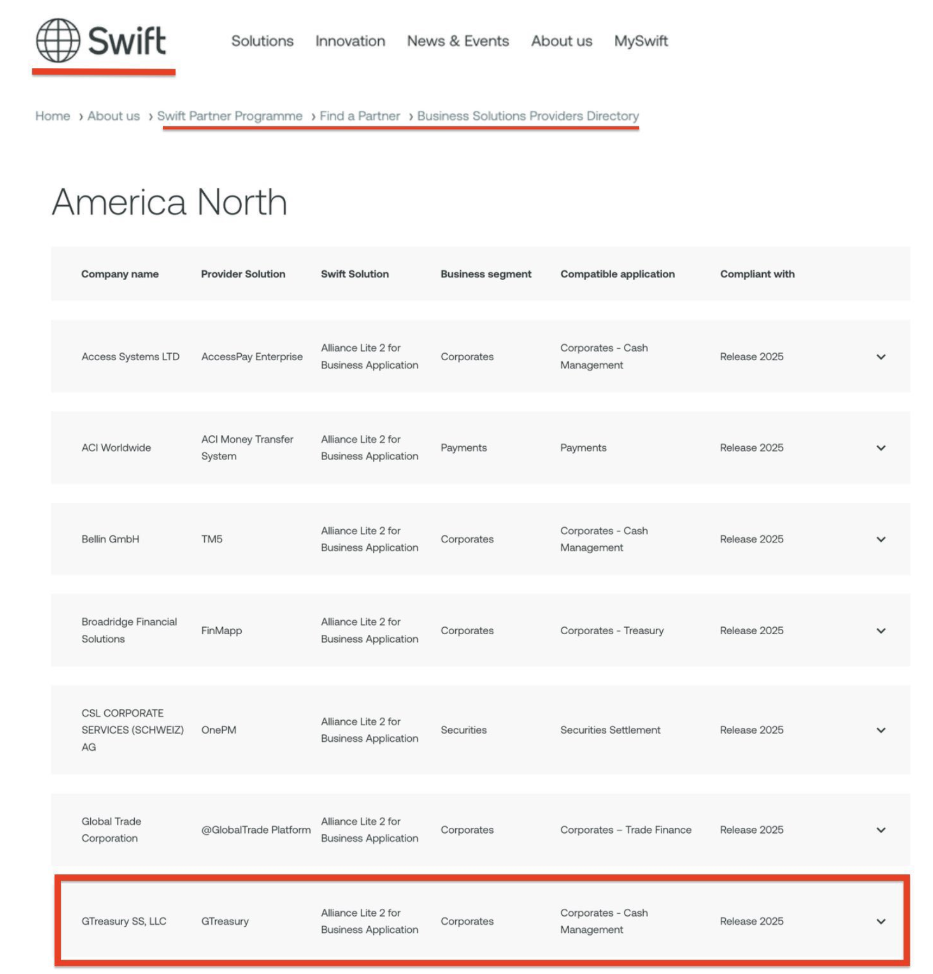This screenshot has height=974, width=933.
Task: Click the Payments business segment cell
Action: click(x=463, y=448)
